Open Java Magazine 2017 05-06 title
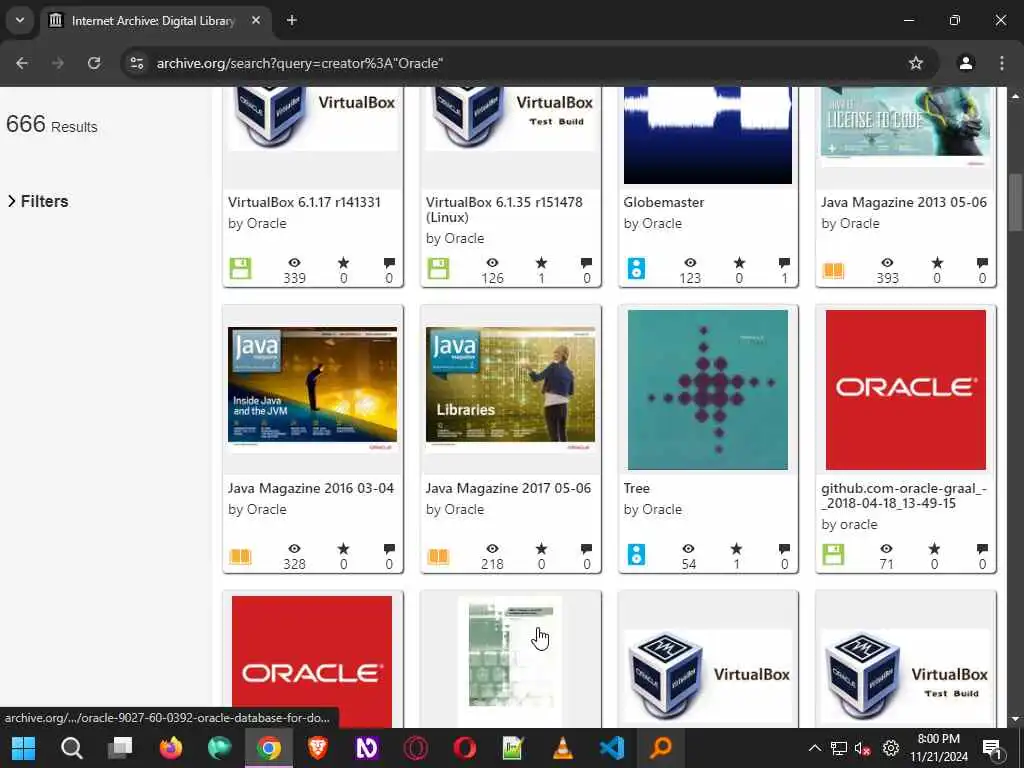Viewport: 1024px width, 768px height. 508,488
